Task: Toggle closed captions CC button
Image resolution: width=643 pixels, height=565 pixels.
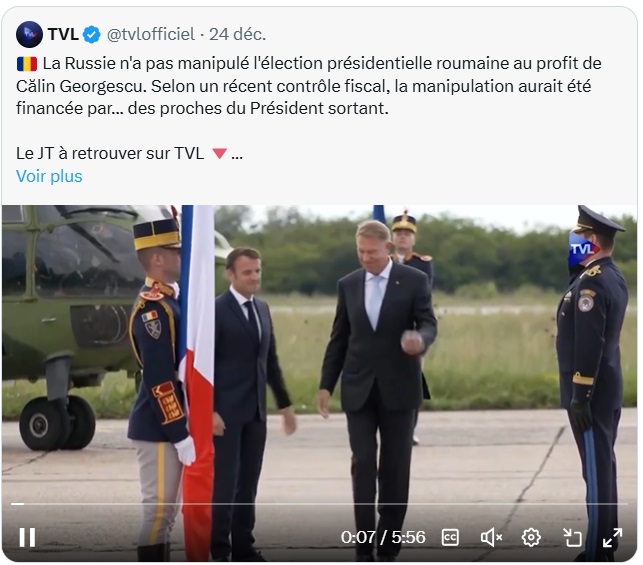Action: 450,538
